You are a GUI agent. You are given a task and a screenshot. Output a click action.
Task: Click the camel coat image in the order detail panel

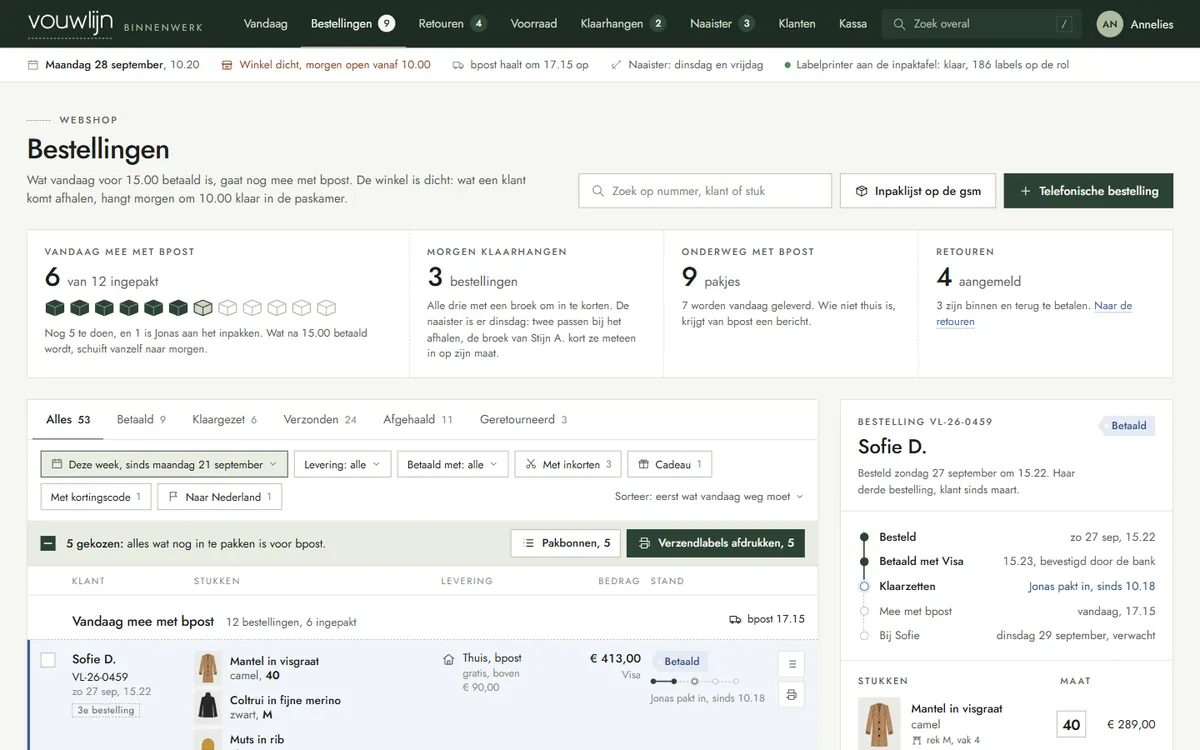click(877, 724)
